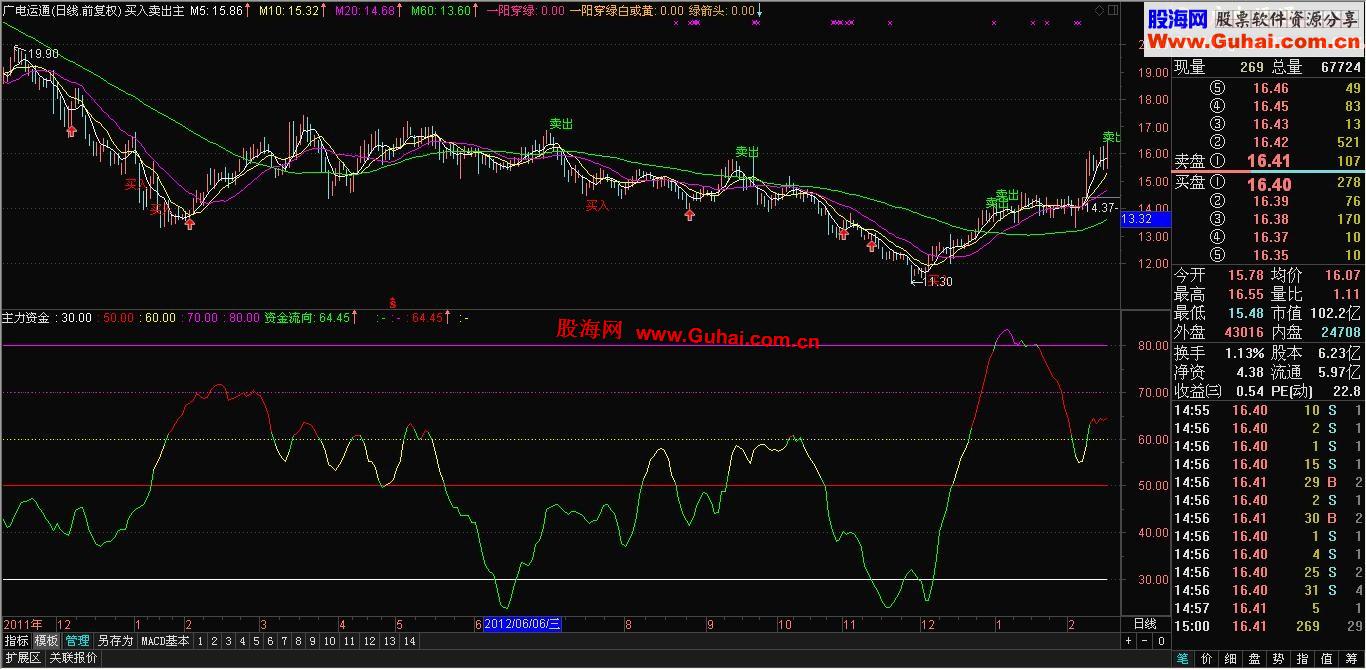This screenshot has width=1366, height=670.
Task: Click the red 买入 signal near June
Action: click(597, 205)
